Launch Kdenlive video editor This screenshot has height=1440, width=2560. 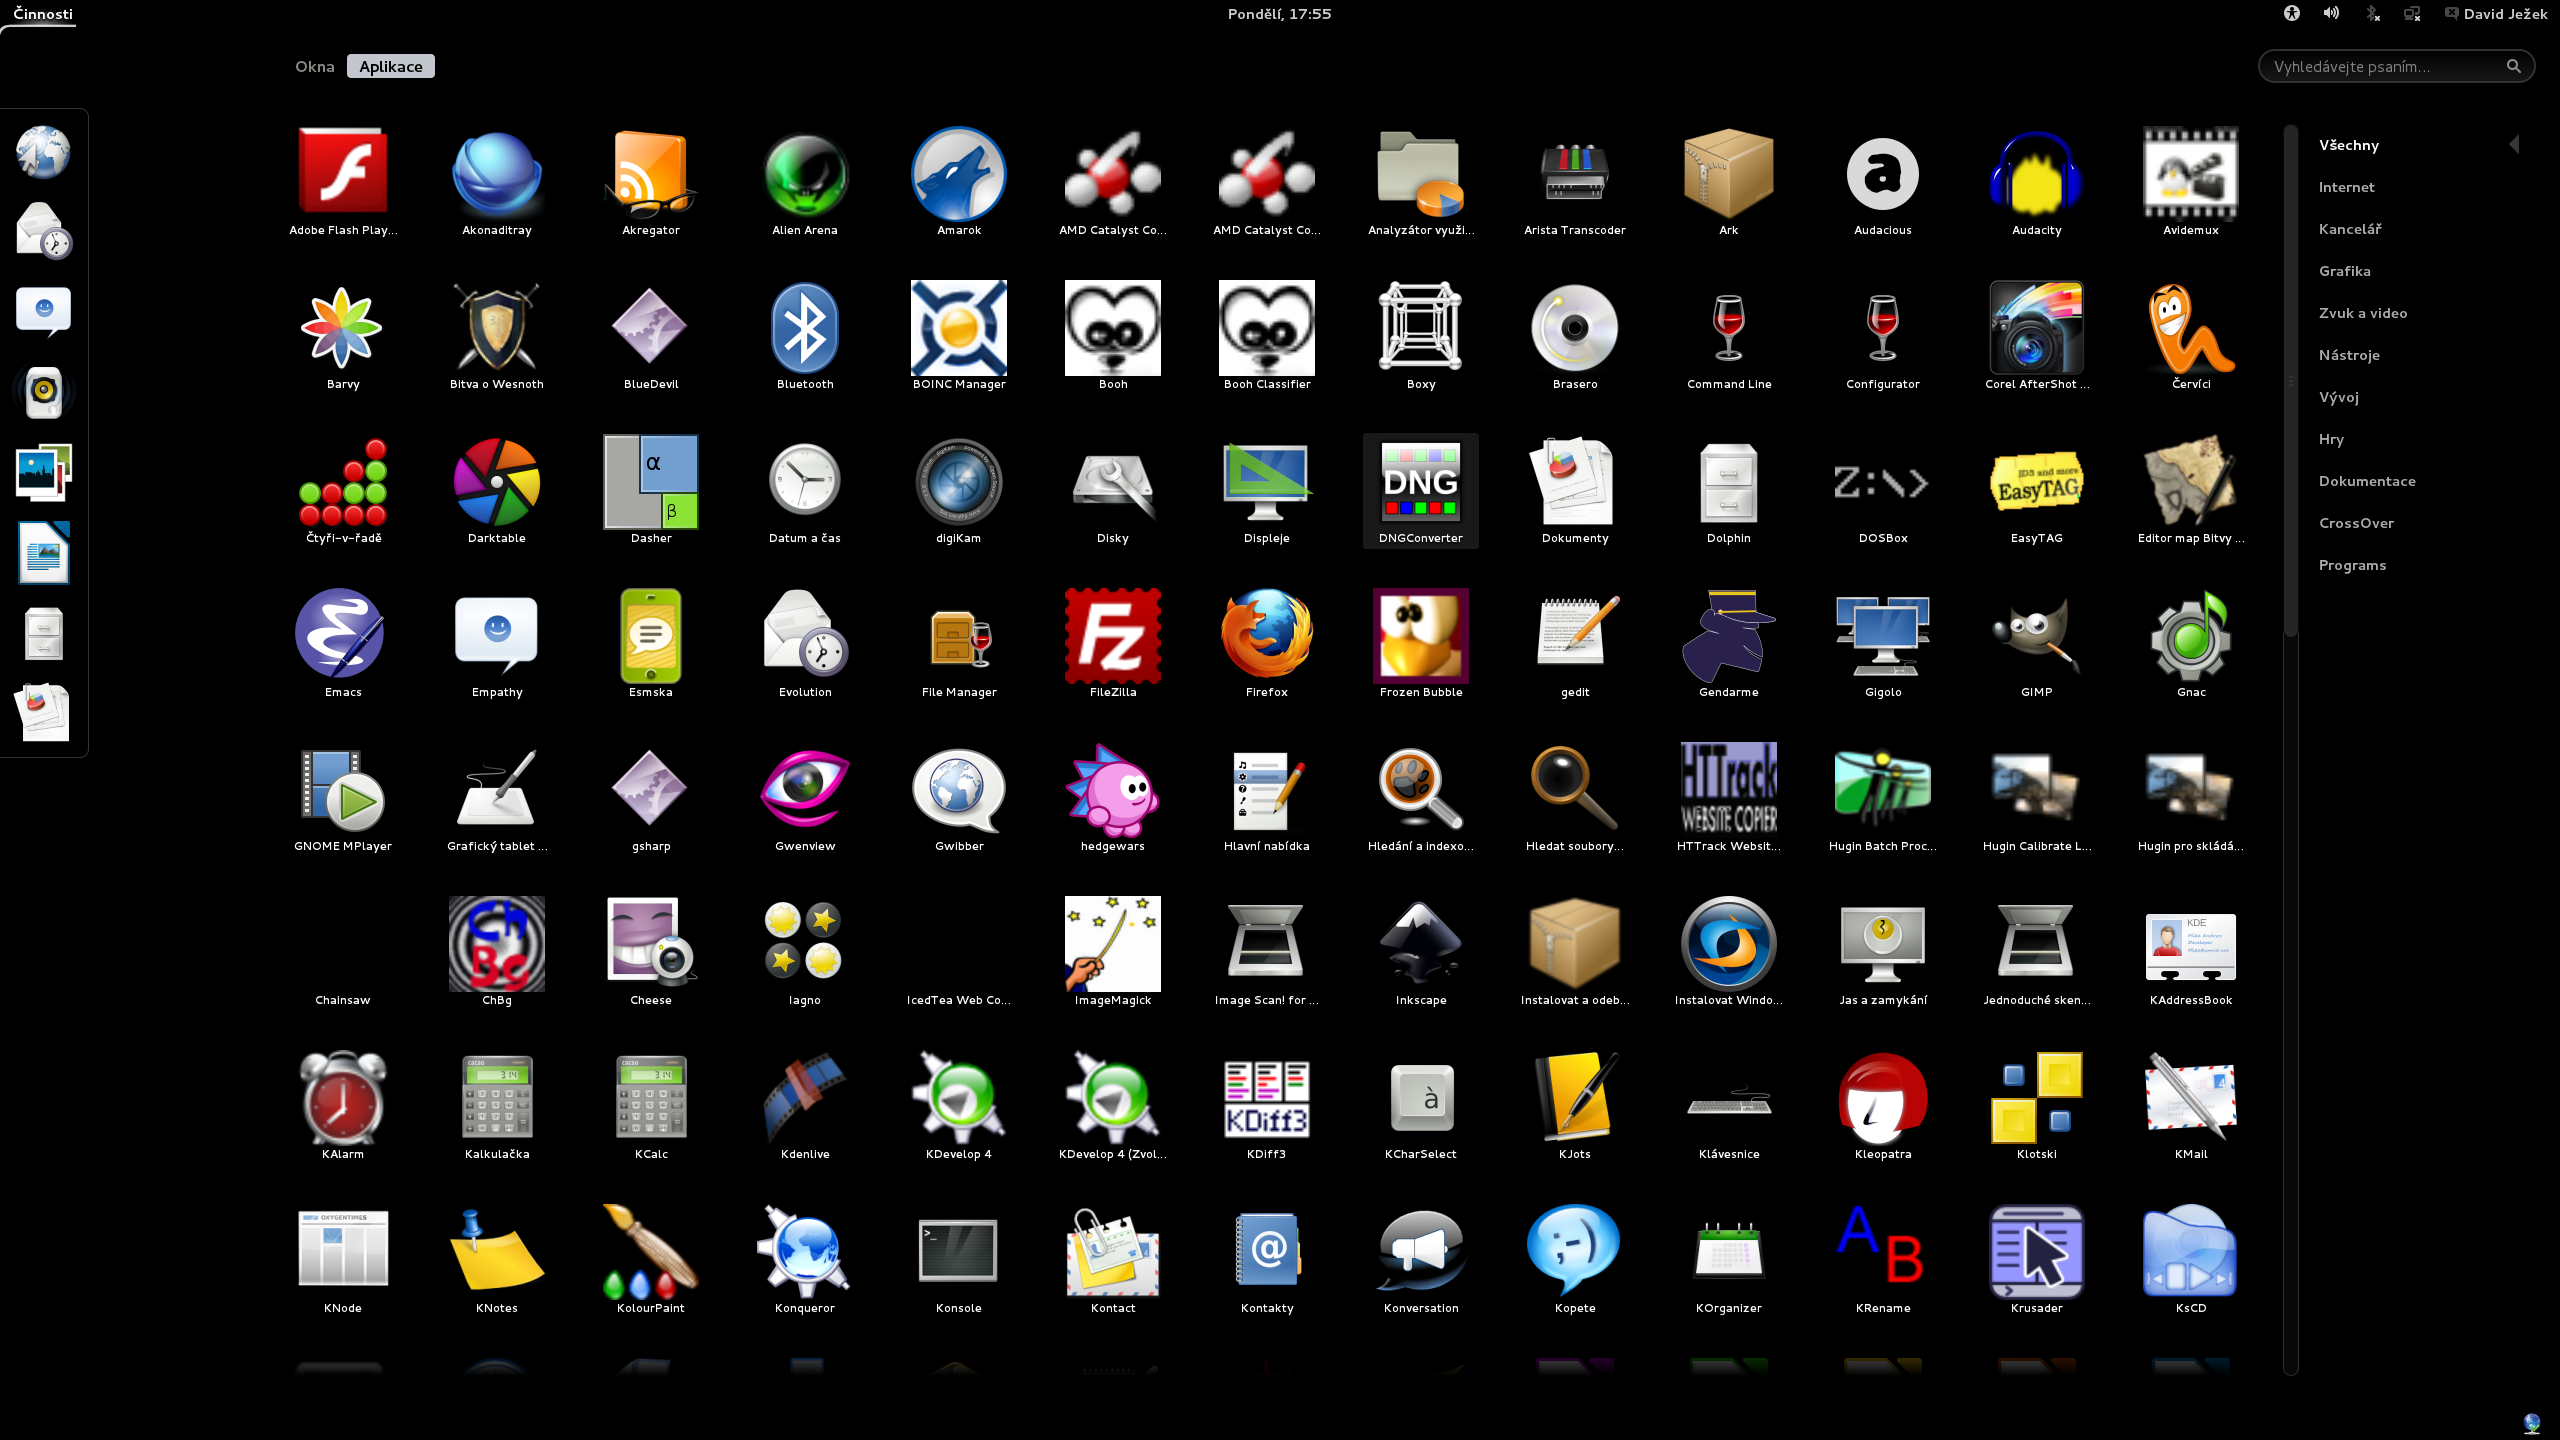coord(805,1106)
